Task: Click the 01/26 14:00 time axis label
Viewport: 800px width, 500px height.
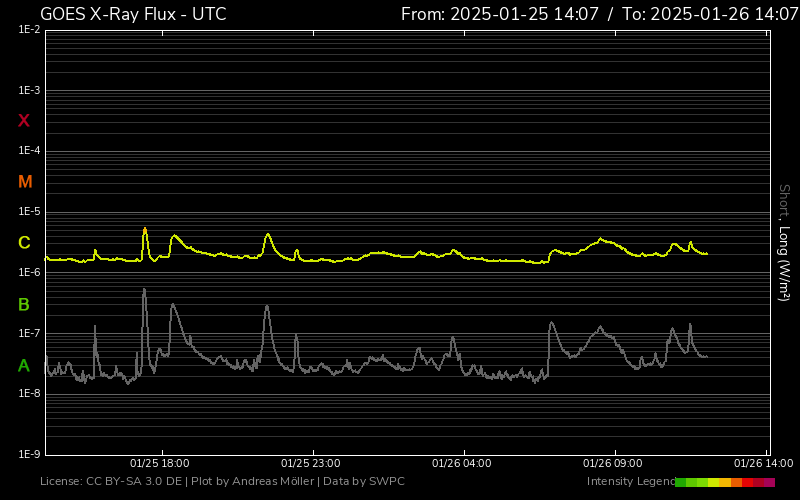Action: pos(762,463)
